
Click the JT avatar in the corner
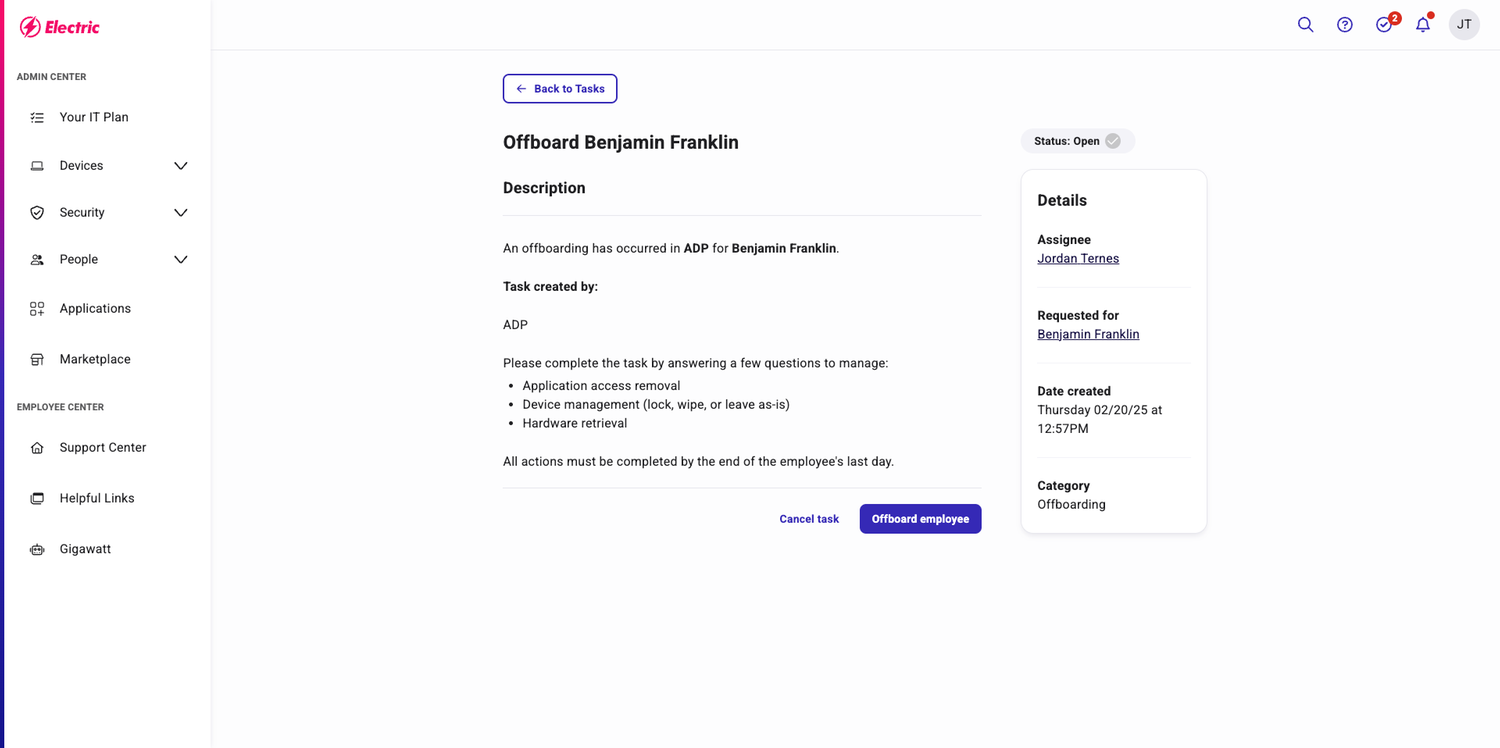click(1464, 24)
